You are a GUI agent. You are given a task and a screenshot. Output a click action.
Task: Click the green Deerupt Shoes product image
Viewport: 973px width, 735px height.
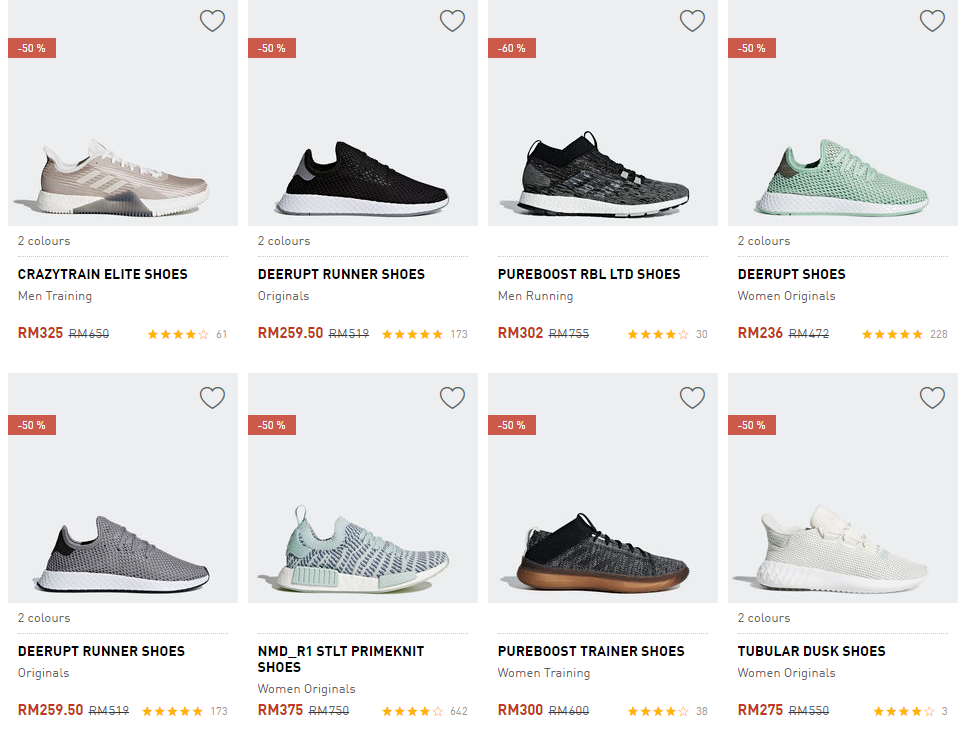click(x=842, y=176)
